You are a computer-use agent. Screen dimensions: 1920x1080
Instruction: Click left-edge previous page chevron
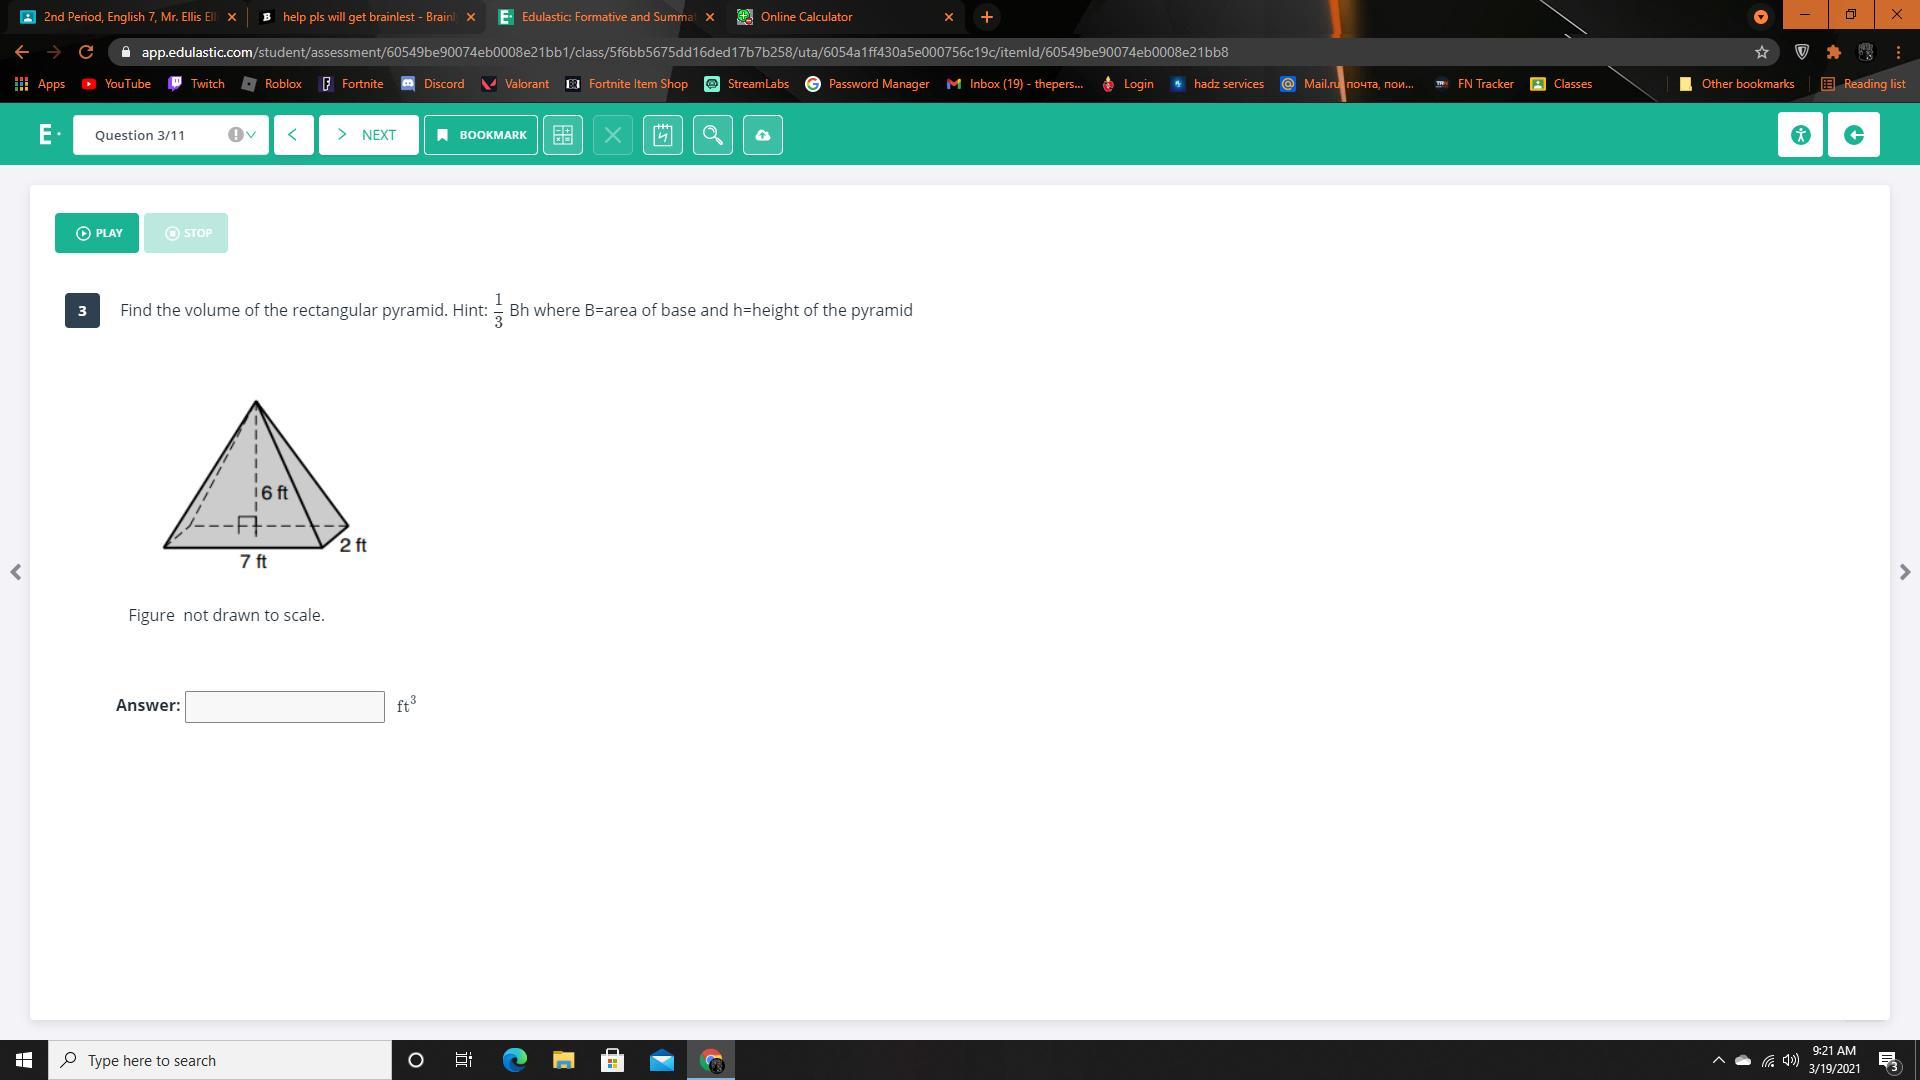(15, 572)
